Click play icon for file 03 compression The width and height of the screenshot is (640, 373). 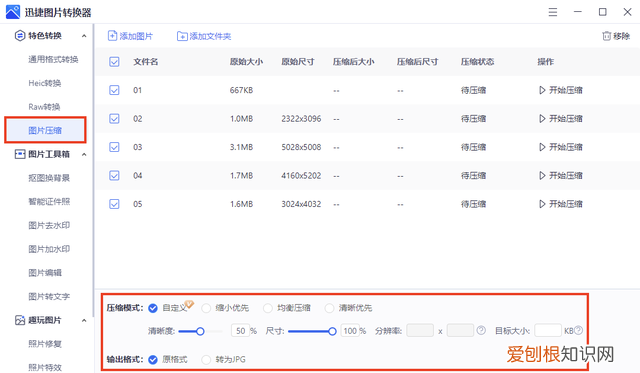click(x=542, y=147)
